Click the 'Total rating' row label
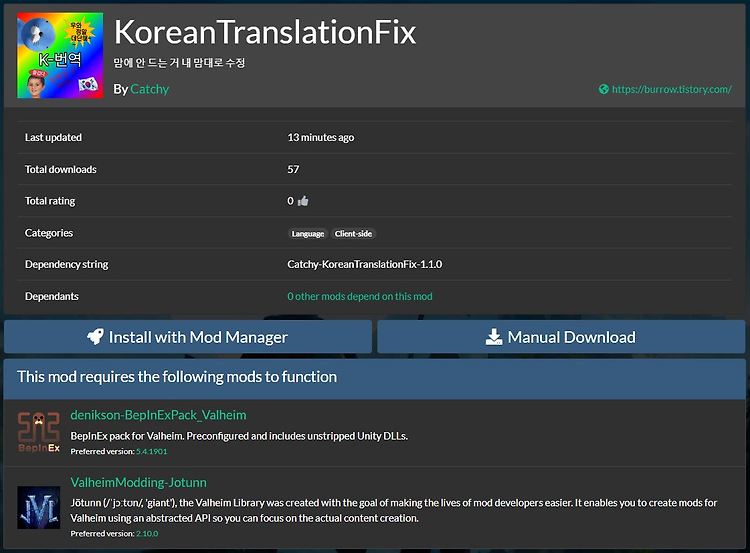The height and width of the screenshot is (553, 750). click(50, 201)
